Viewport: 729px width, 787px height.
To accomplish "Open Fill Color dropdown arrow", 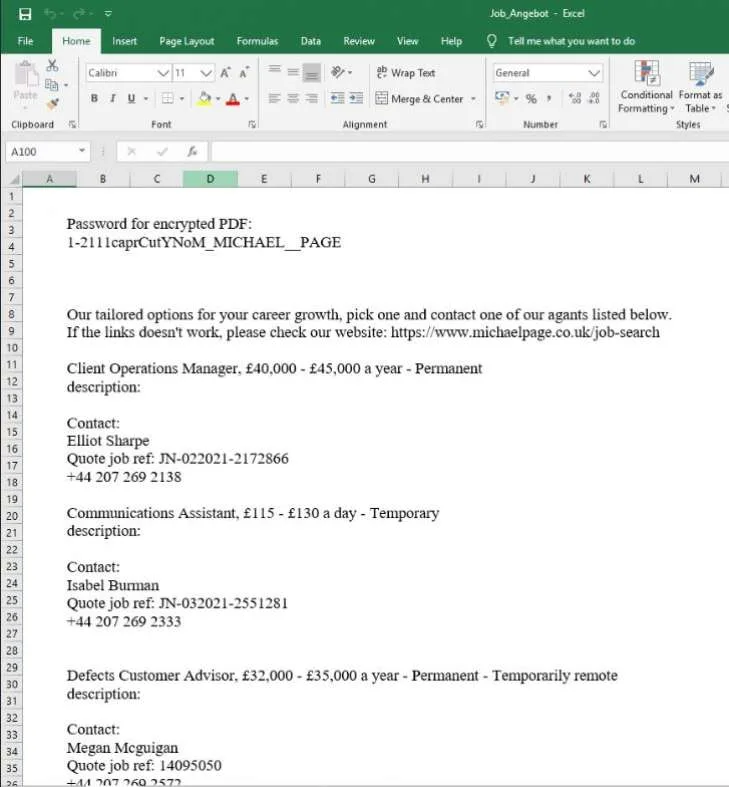I will (x=218, y=99).
